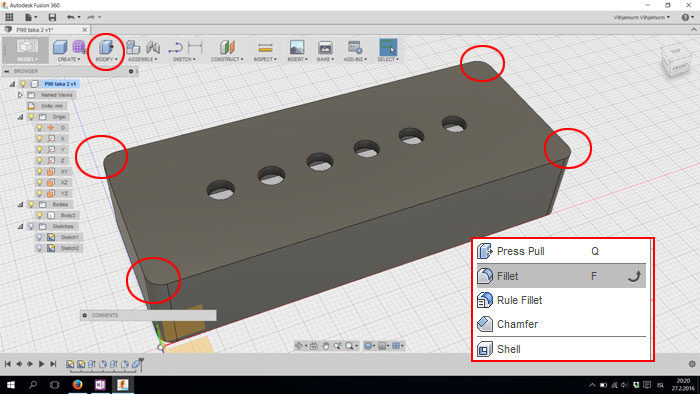The height and width of the screenshot is (394, 700).
Task: Toggle visibility bulb of Origin folder
Action: coord(31,117)
